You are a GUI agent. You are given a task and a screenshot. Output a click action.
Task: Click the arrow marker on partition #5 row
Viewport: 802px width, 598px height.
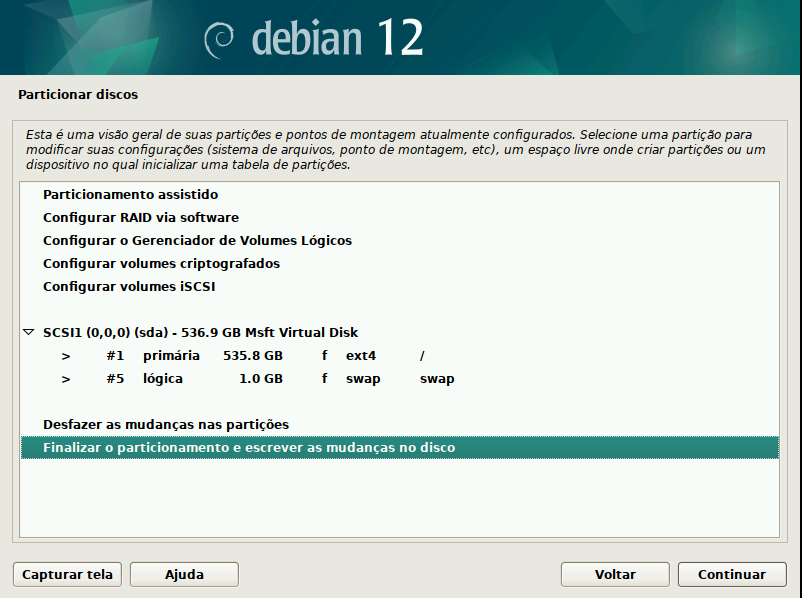click(65, 379)
